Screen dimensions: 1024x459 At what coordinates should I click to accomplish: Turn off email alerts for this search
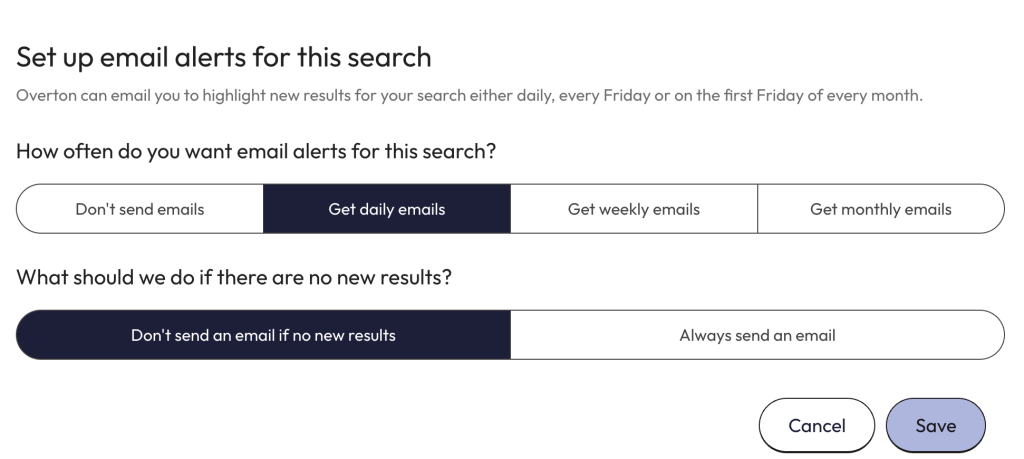click(140, 209)
